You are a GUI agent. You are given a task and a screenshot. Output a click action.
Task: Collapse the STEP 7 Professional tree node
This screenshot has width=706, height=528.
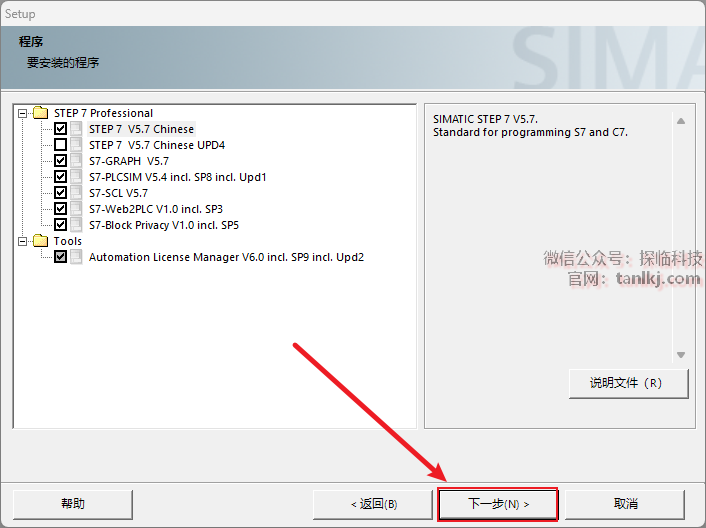23,113
